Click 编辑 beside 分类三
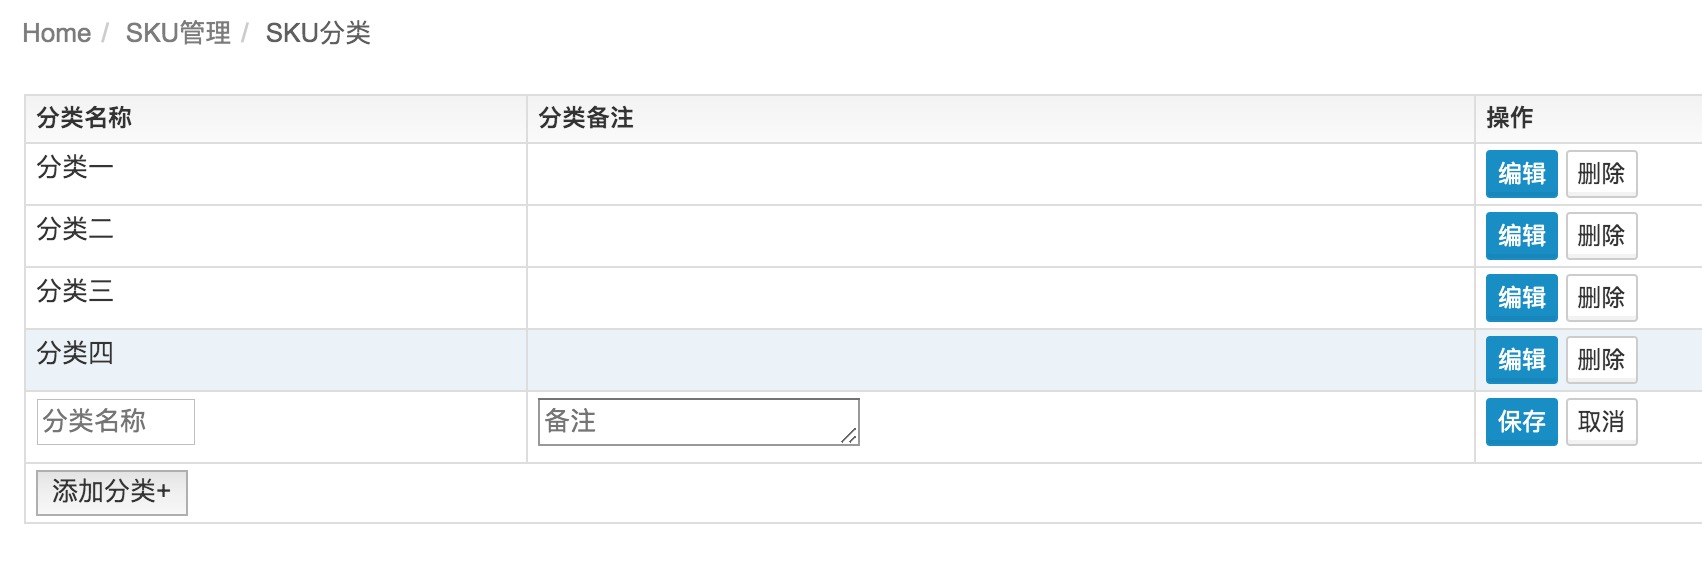1702x566 pixels. (1521, 298)
